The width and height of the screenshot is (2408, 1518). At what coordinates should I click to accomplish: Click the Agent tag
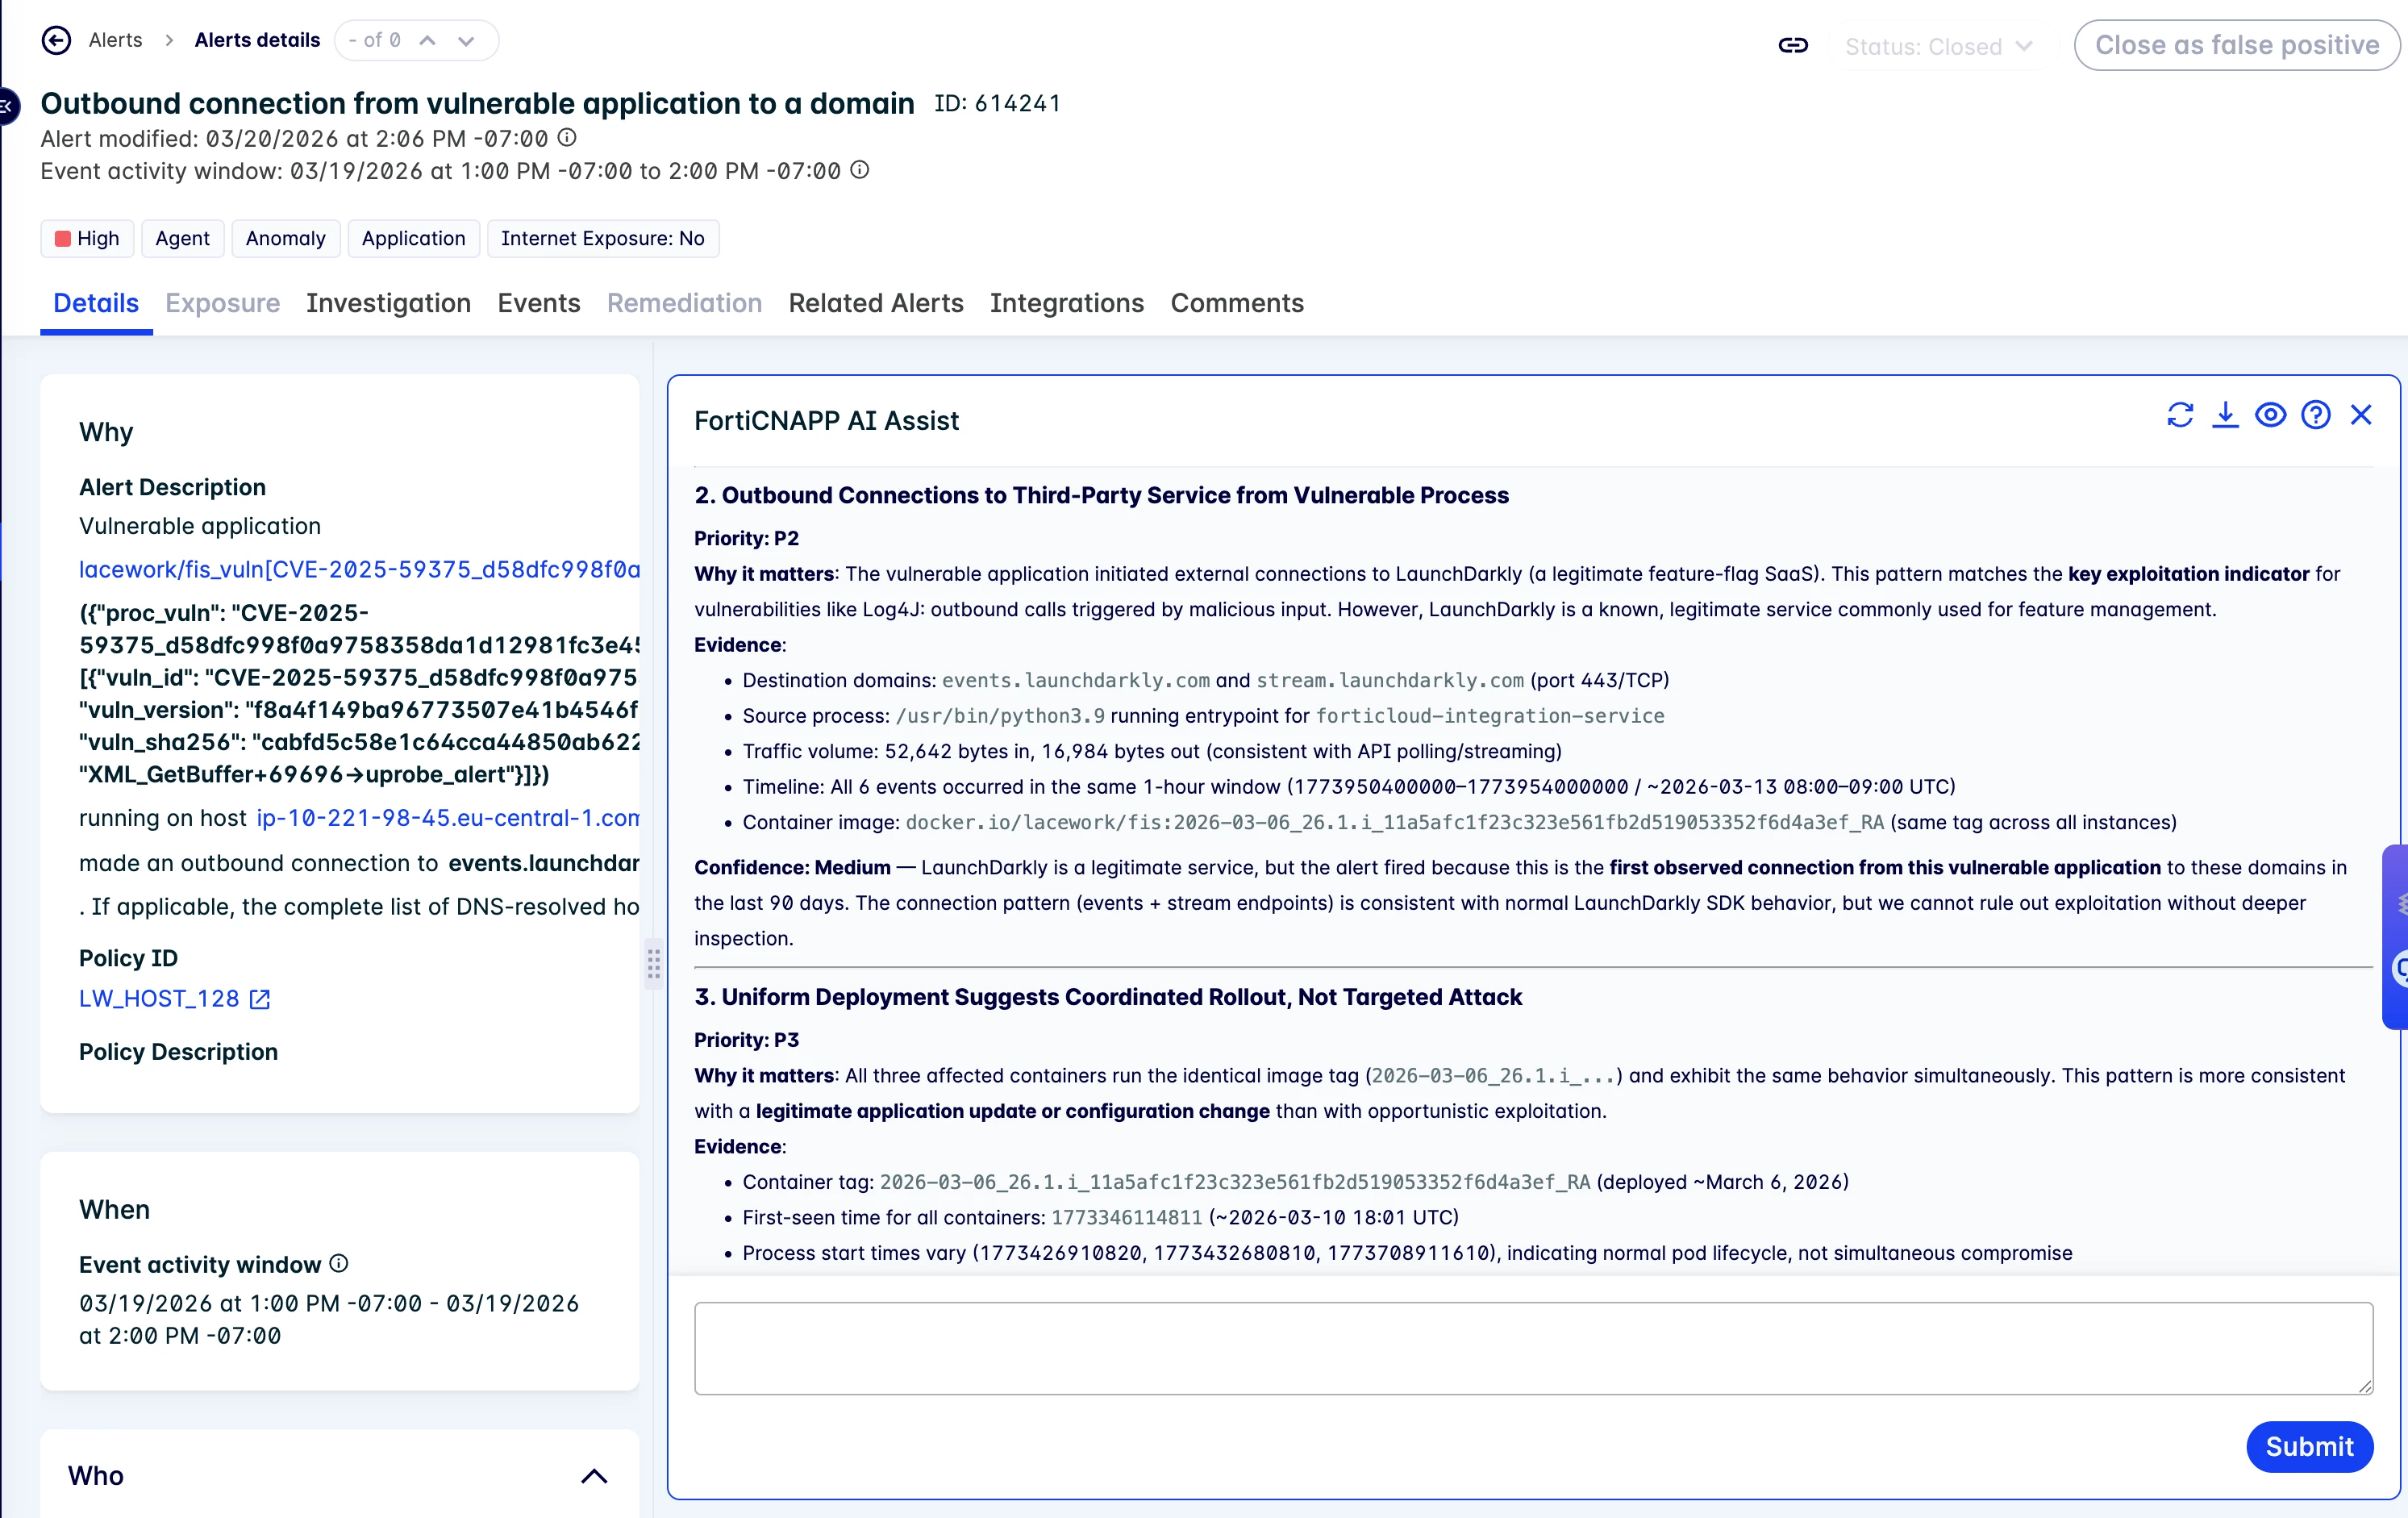(182, 238)
